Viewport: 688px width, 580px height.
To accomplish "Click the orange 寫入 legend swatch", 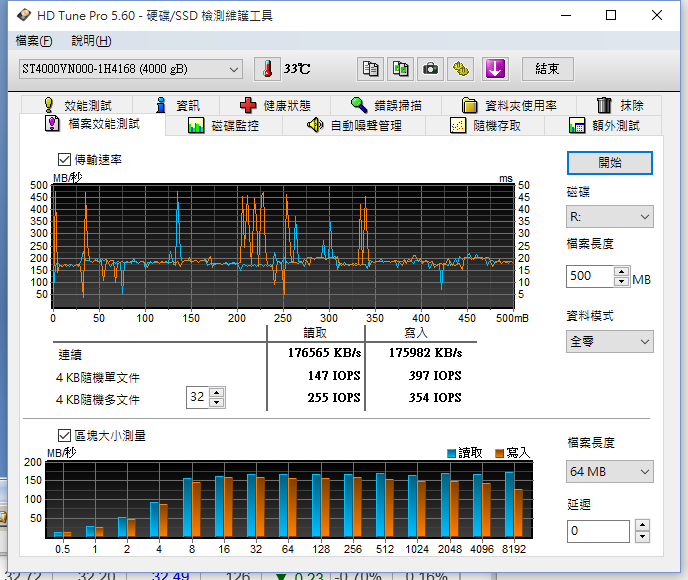I will coord(499,453).
